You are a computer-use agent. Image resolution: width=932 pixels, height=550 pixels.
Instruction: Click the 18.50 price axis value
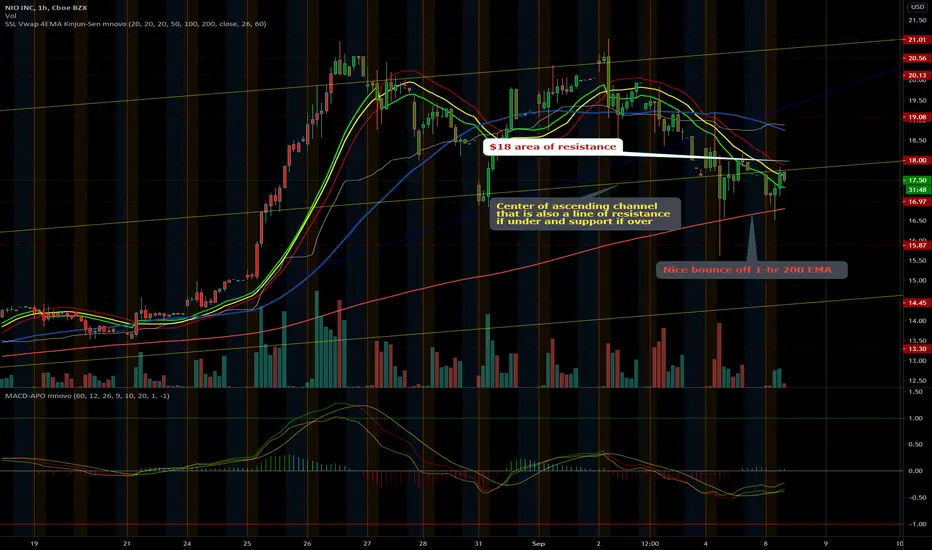point(918,141)
